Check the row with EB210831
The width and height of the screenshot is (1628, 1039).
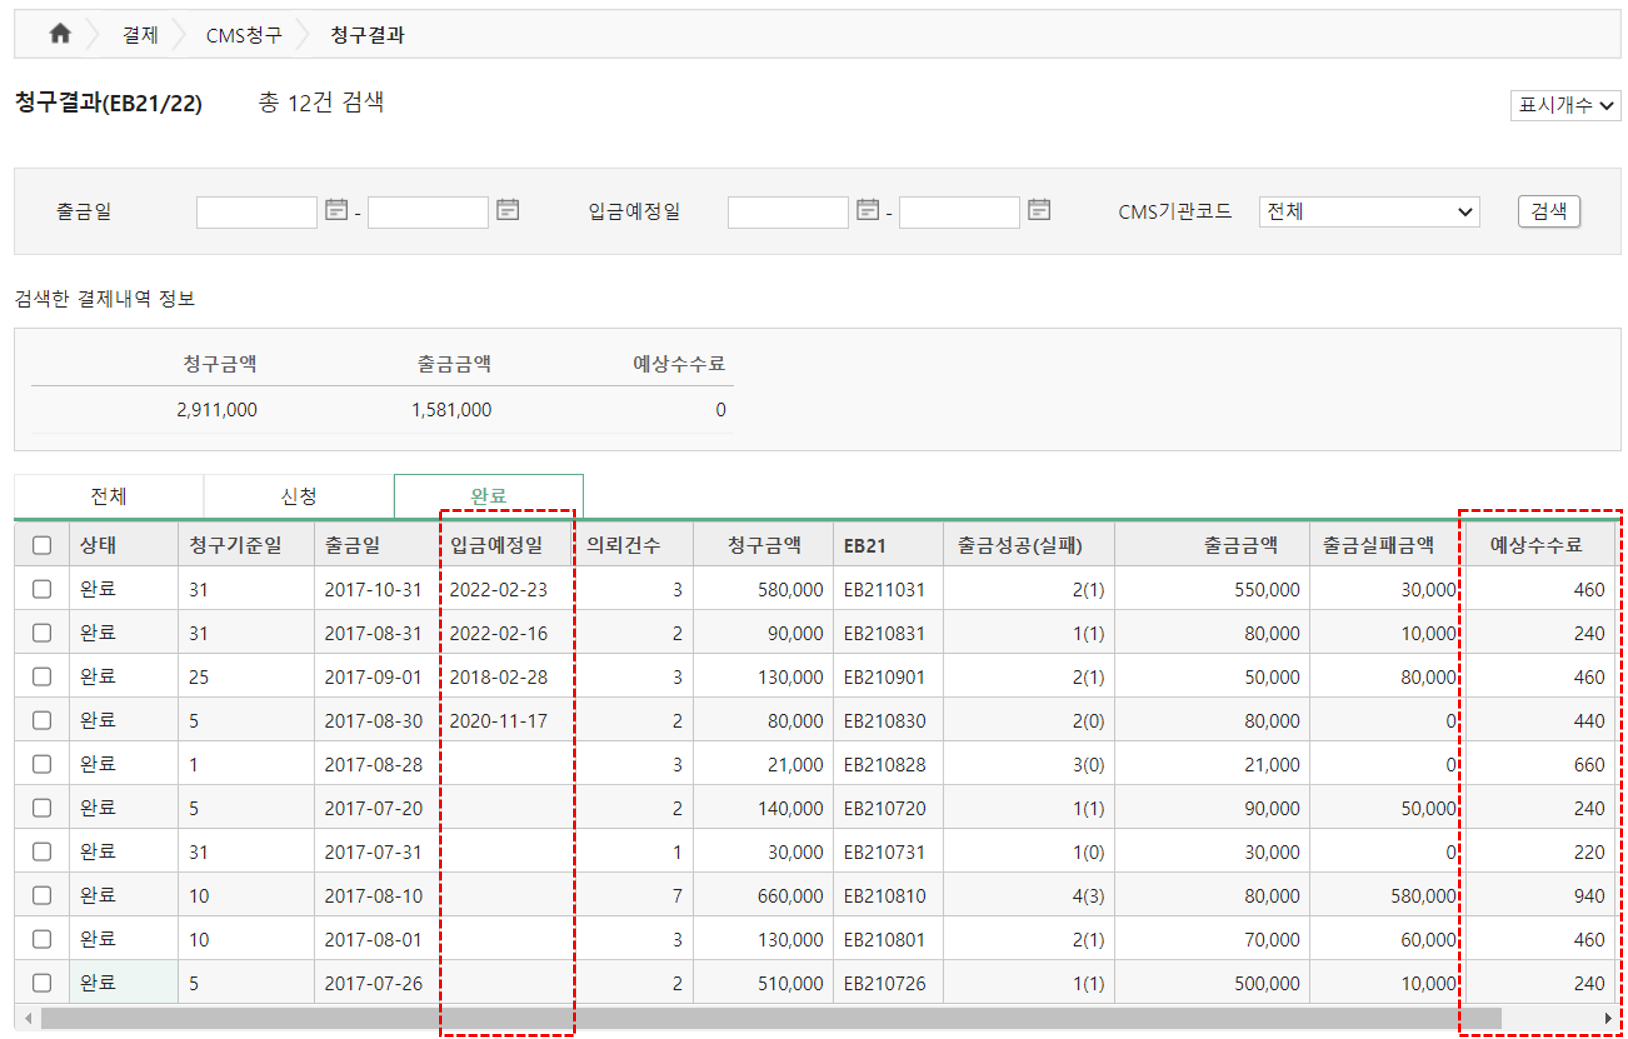click(42, 633)
